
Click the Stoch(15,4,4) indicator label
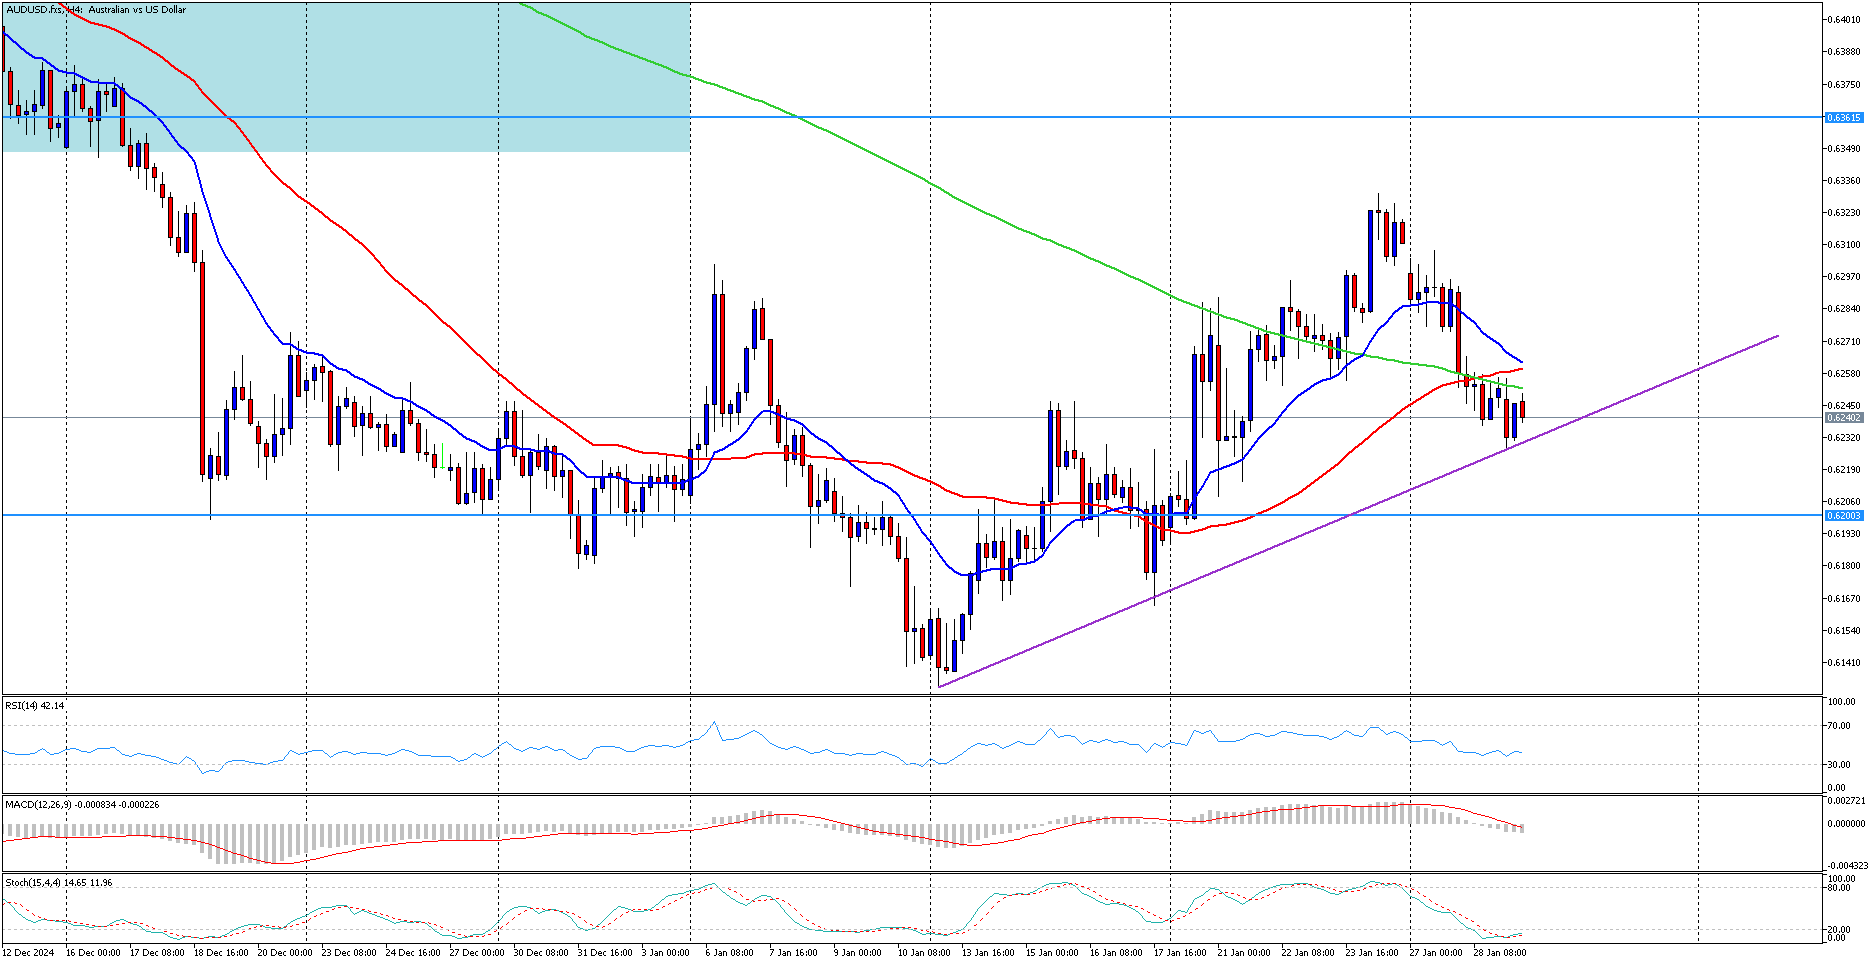(x=58, y=883)
